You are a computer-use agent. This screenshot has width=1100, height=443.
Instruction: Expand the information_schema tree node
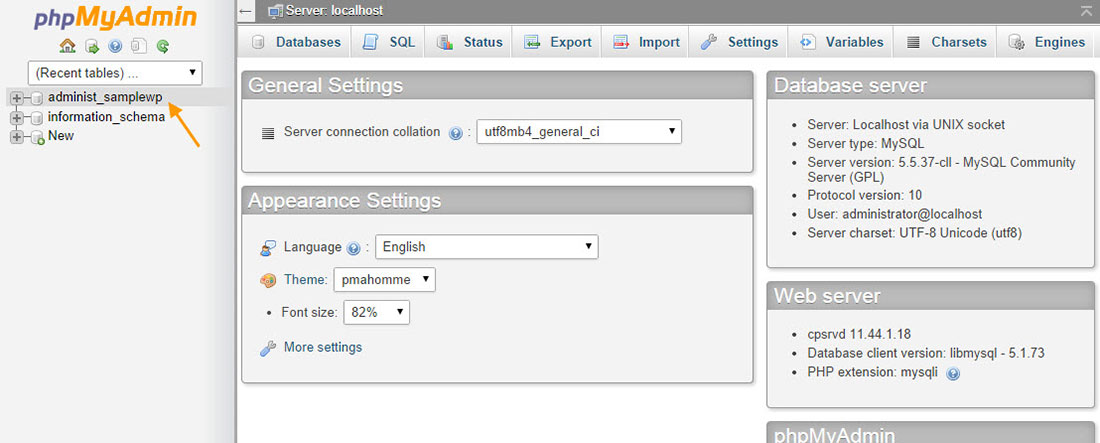pyautogui.click(x=17, y=117)
